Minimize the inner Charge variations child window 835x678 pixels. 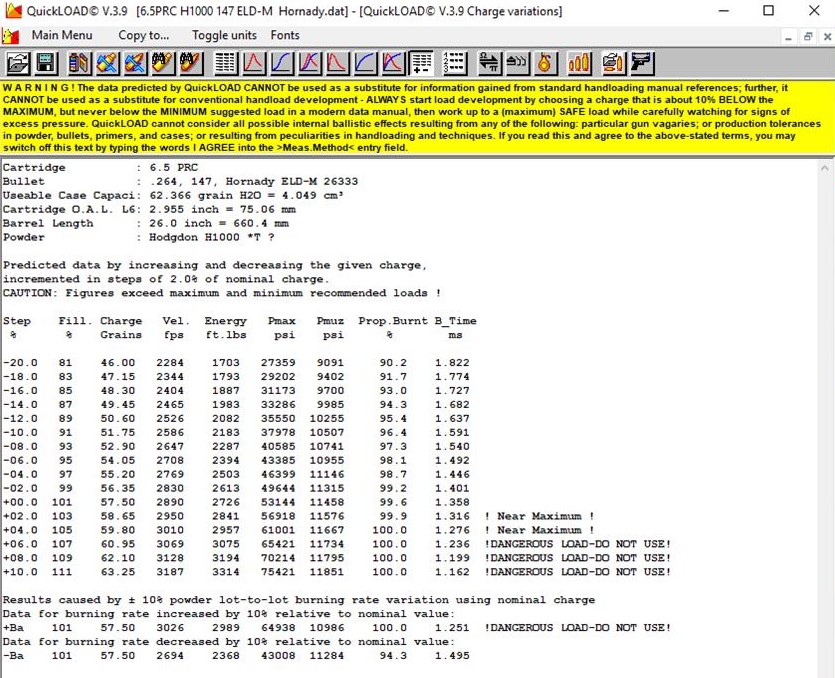tap(788, 37)
